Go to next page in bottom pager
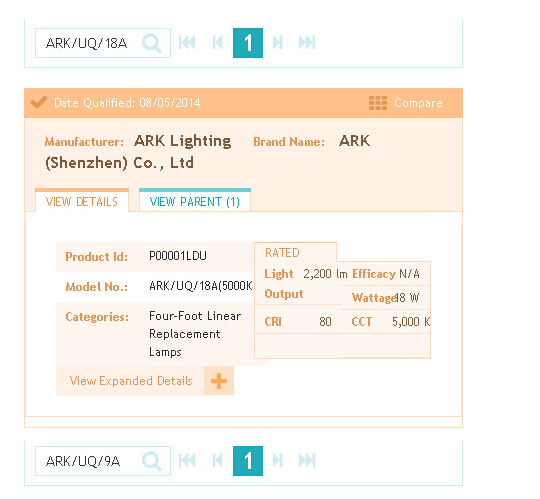 (x=278, y=461)
